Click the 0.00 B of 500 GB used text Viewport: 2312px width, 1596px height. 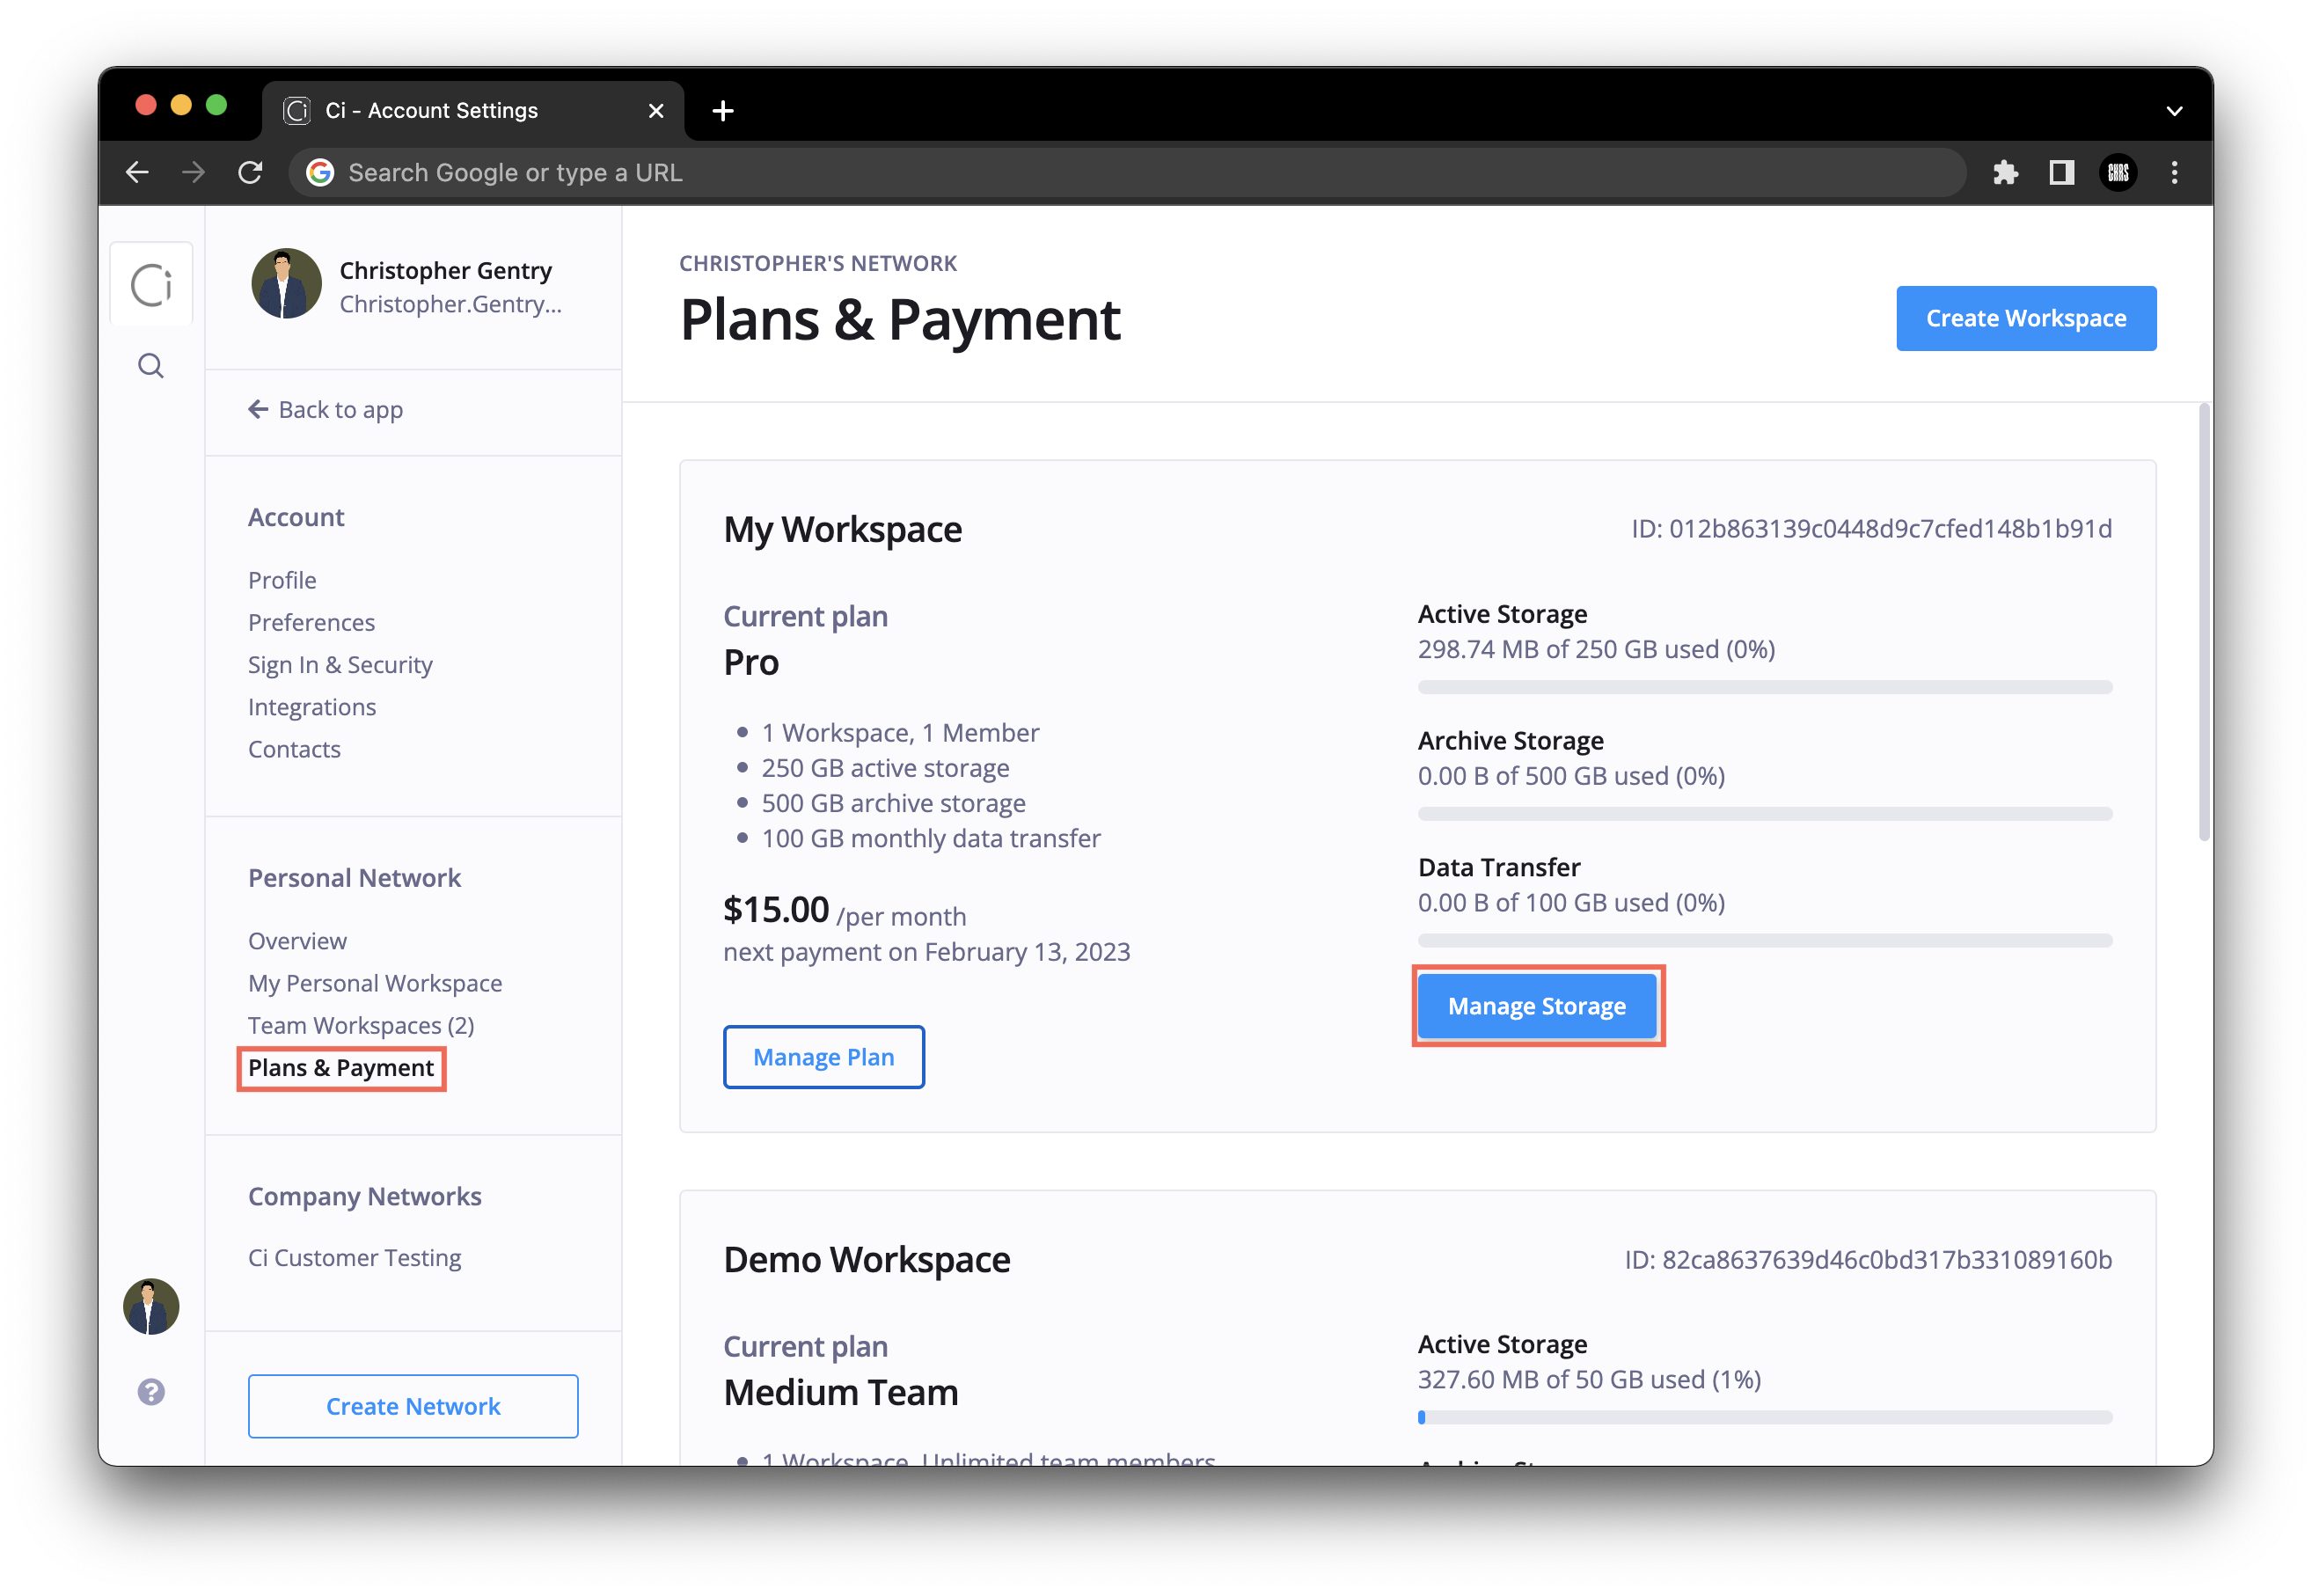1571,776
